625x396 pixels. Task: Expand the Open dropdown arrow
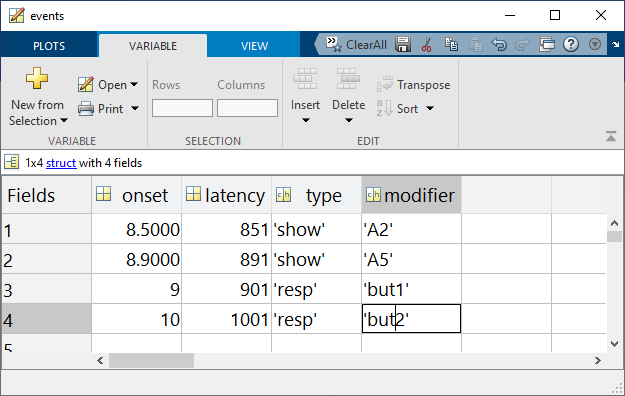tap(134, 85)
